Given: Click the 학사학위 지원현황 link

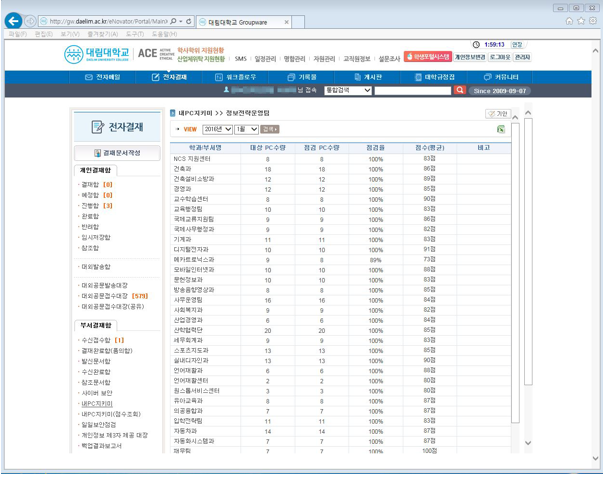Looking at the screenshot, I should (201, 50).
